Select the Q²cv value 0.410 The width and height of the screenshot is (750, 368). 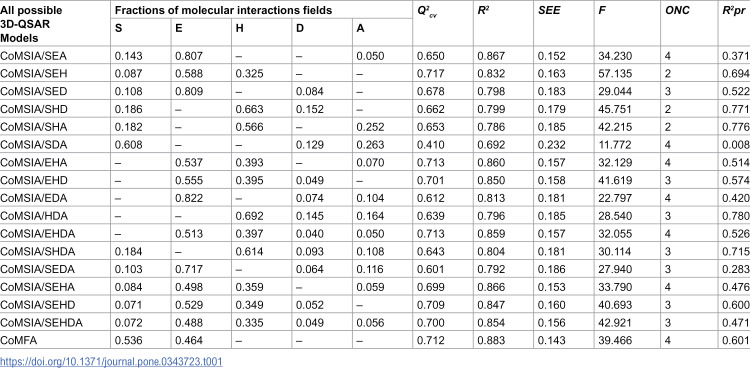(430, 145)
